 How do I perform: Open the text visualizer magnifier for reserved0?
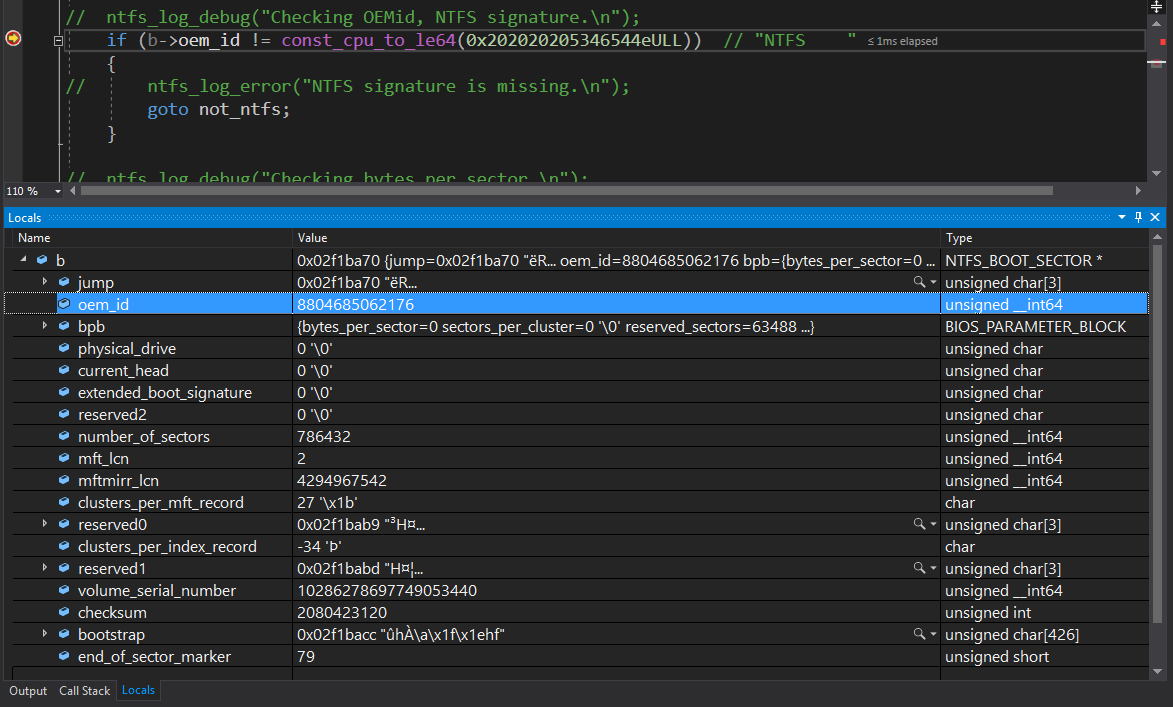[919, 524]
